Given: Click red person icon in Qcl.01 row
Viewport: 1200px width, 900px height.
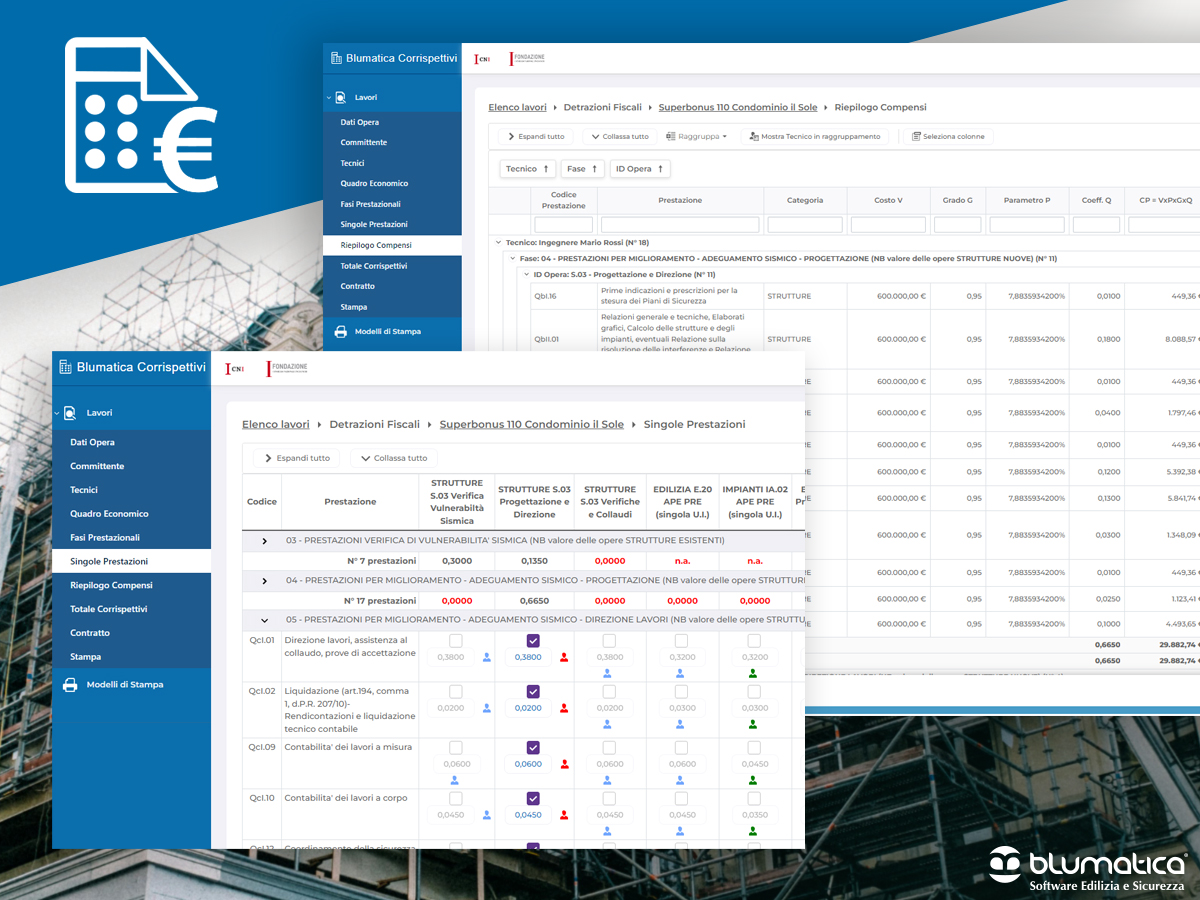Looking at the screenshot, I should (564, 657).
